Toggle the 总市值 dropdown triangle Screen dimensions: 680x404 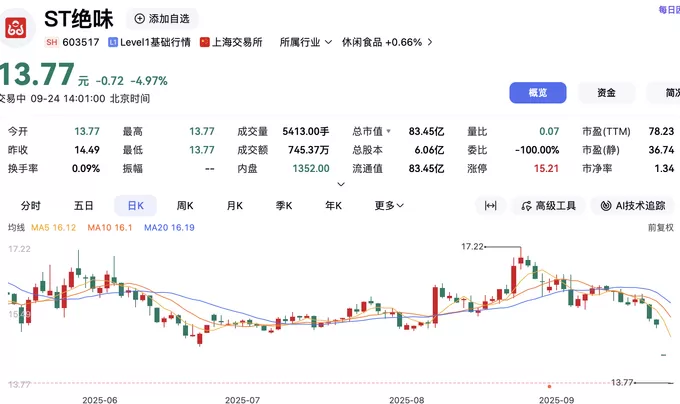point(389,131)
